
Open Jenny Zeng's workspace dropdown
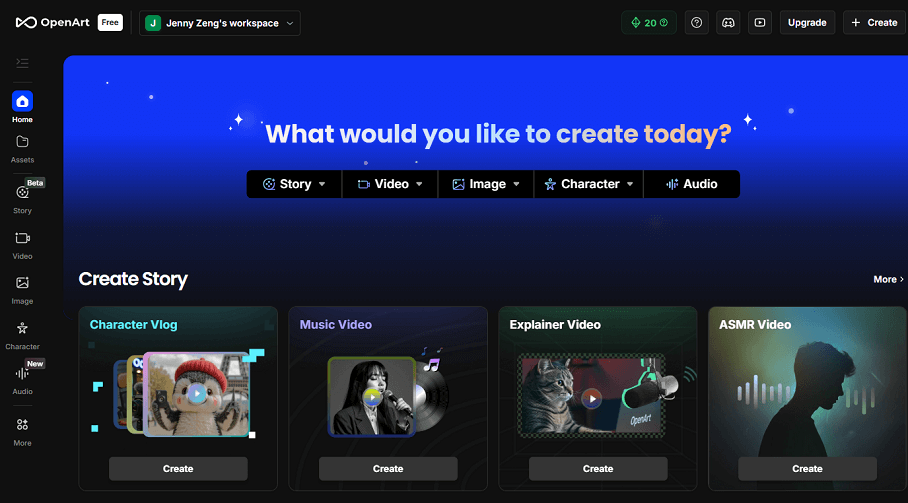[x=219, y=23]
